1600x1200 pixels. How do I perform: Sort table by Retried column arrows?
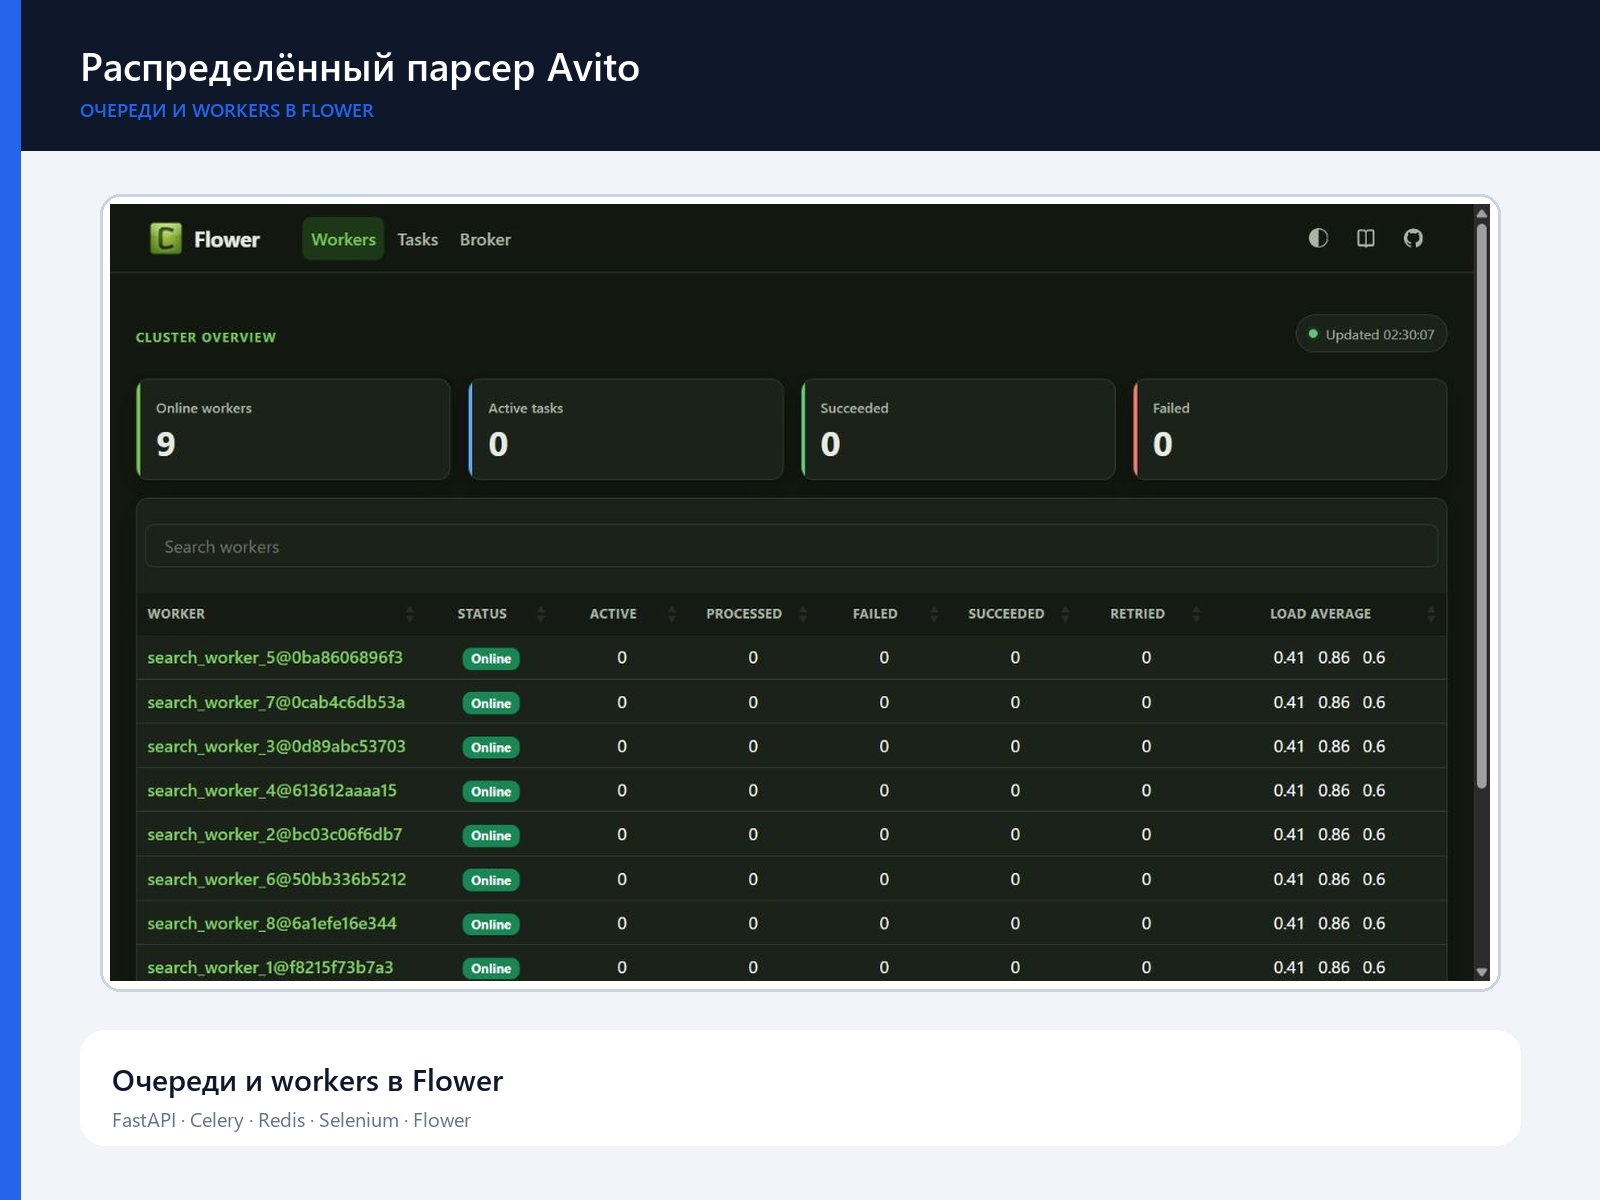coord(1196,614)
